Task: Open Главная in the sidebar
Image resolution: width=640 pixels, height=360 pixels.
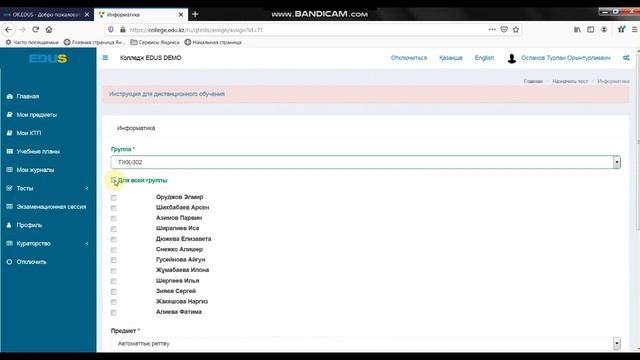Action: (x=28, y=96)
